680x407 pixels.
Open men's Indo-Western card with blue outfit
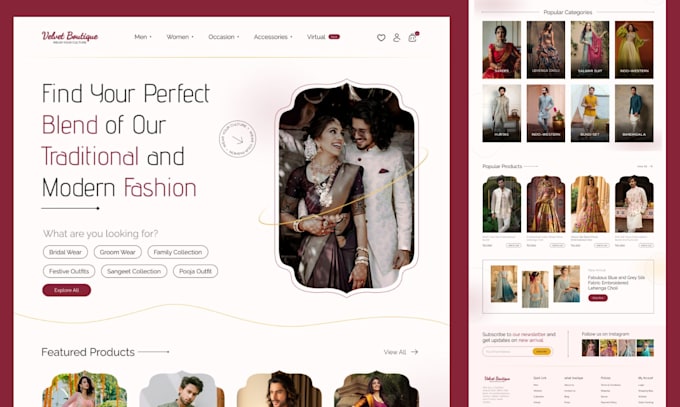click(546, 113)
